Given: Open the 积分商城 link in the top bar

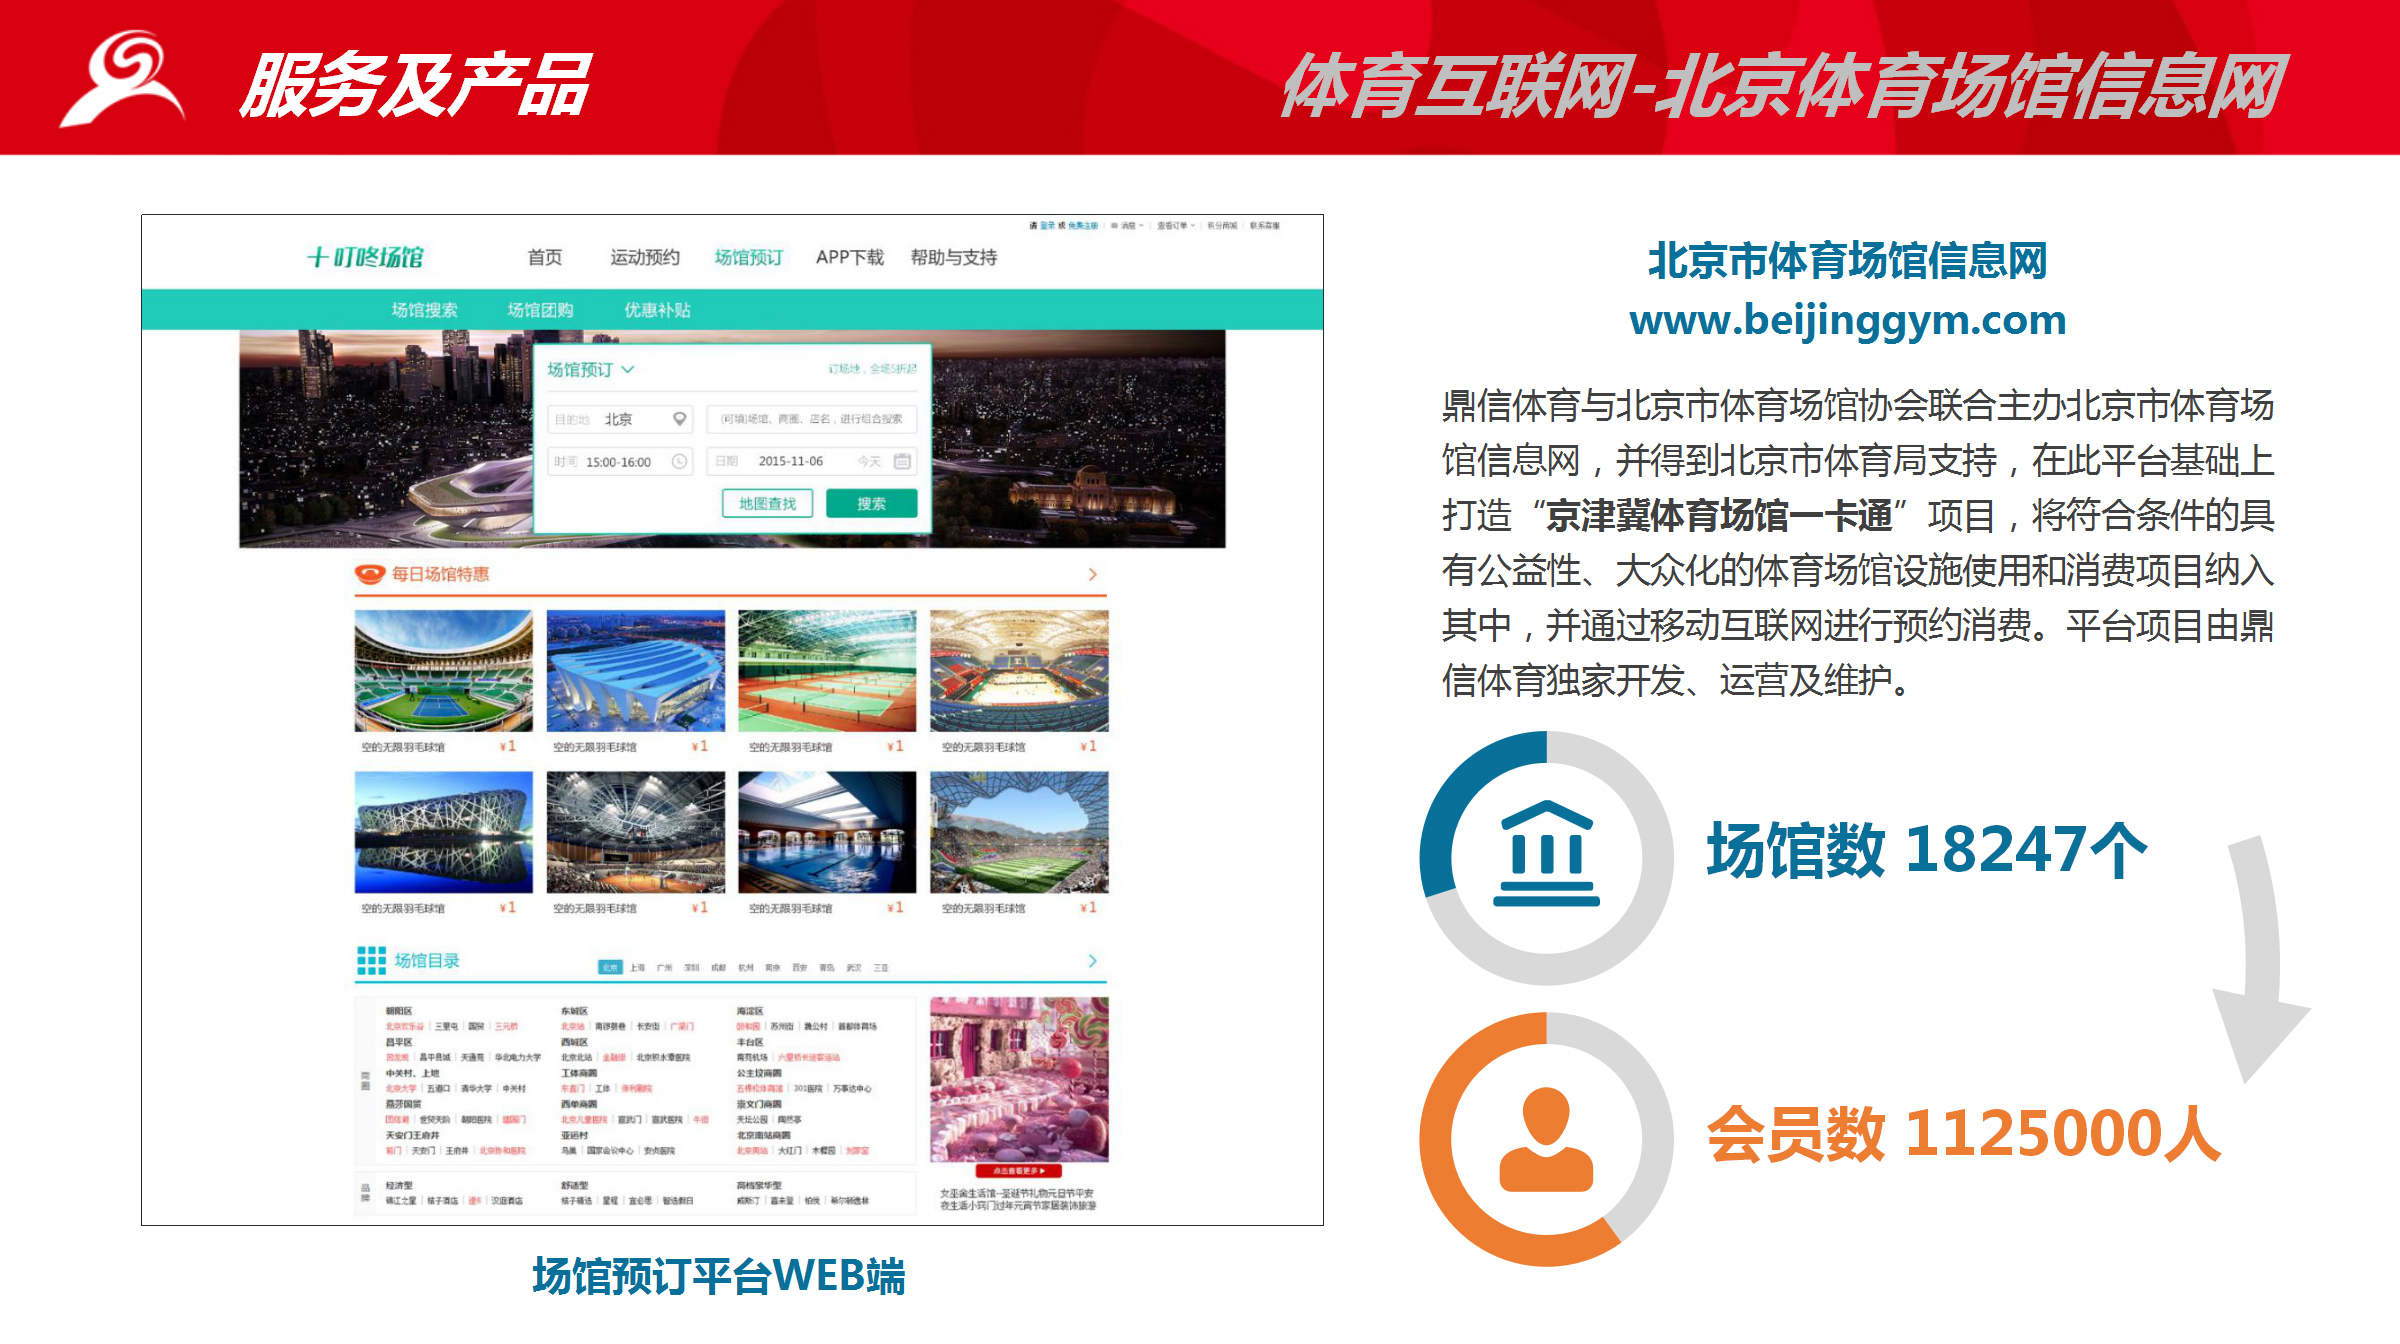Looking at the screenshot, I should 1222,226.
